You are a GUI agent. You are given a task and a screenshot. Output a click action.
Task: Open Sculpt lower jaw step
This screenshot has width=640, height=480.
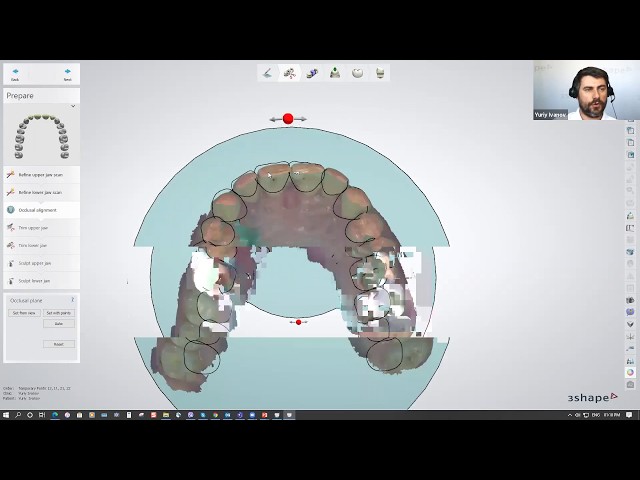[42, 281]
